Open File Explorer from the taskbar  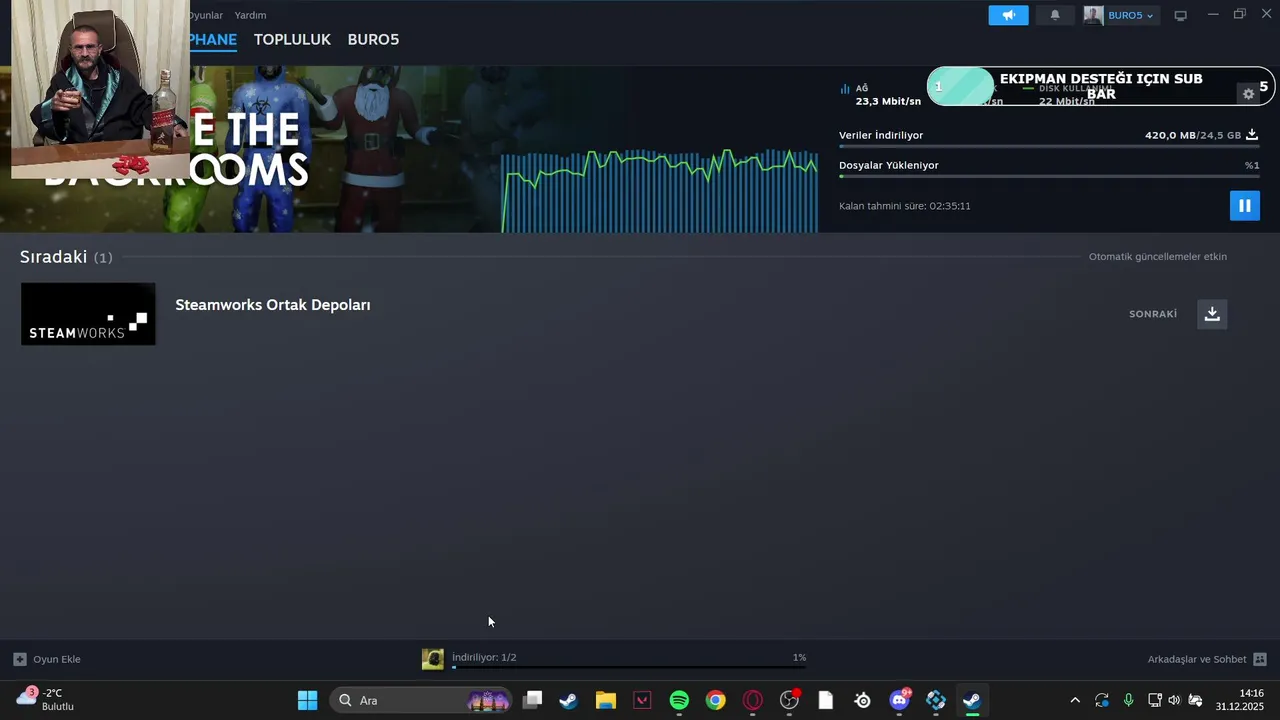pos(606,700)
